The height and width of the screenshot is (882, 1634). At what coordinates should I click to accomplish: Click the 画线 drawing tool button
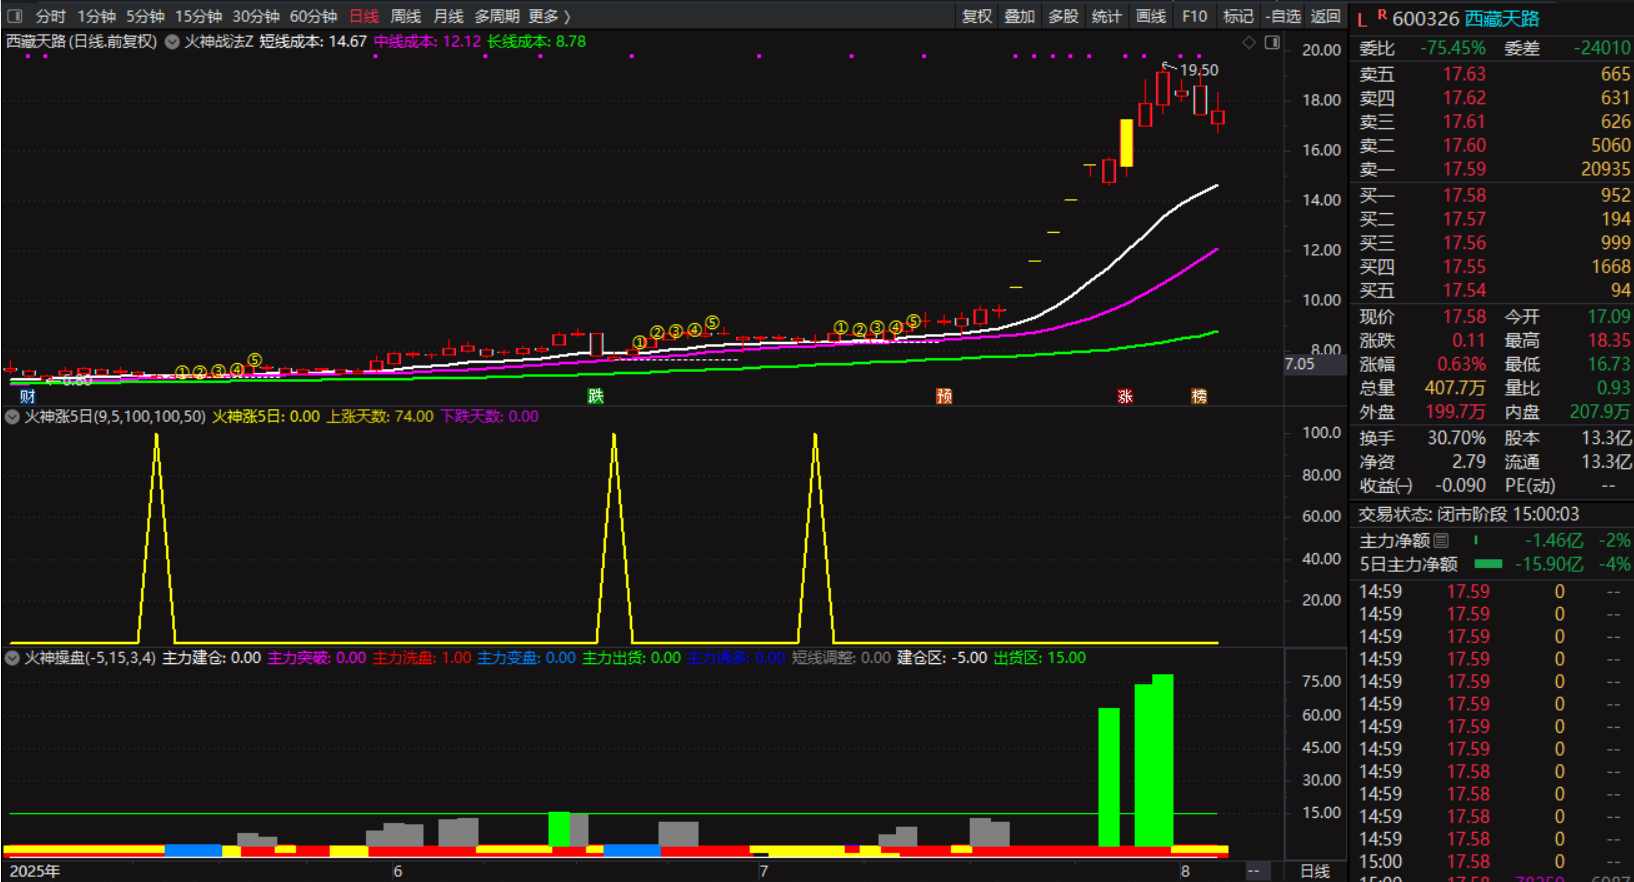click(1151, 16)
